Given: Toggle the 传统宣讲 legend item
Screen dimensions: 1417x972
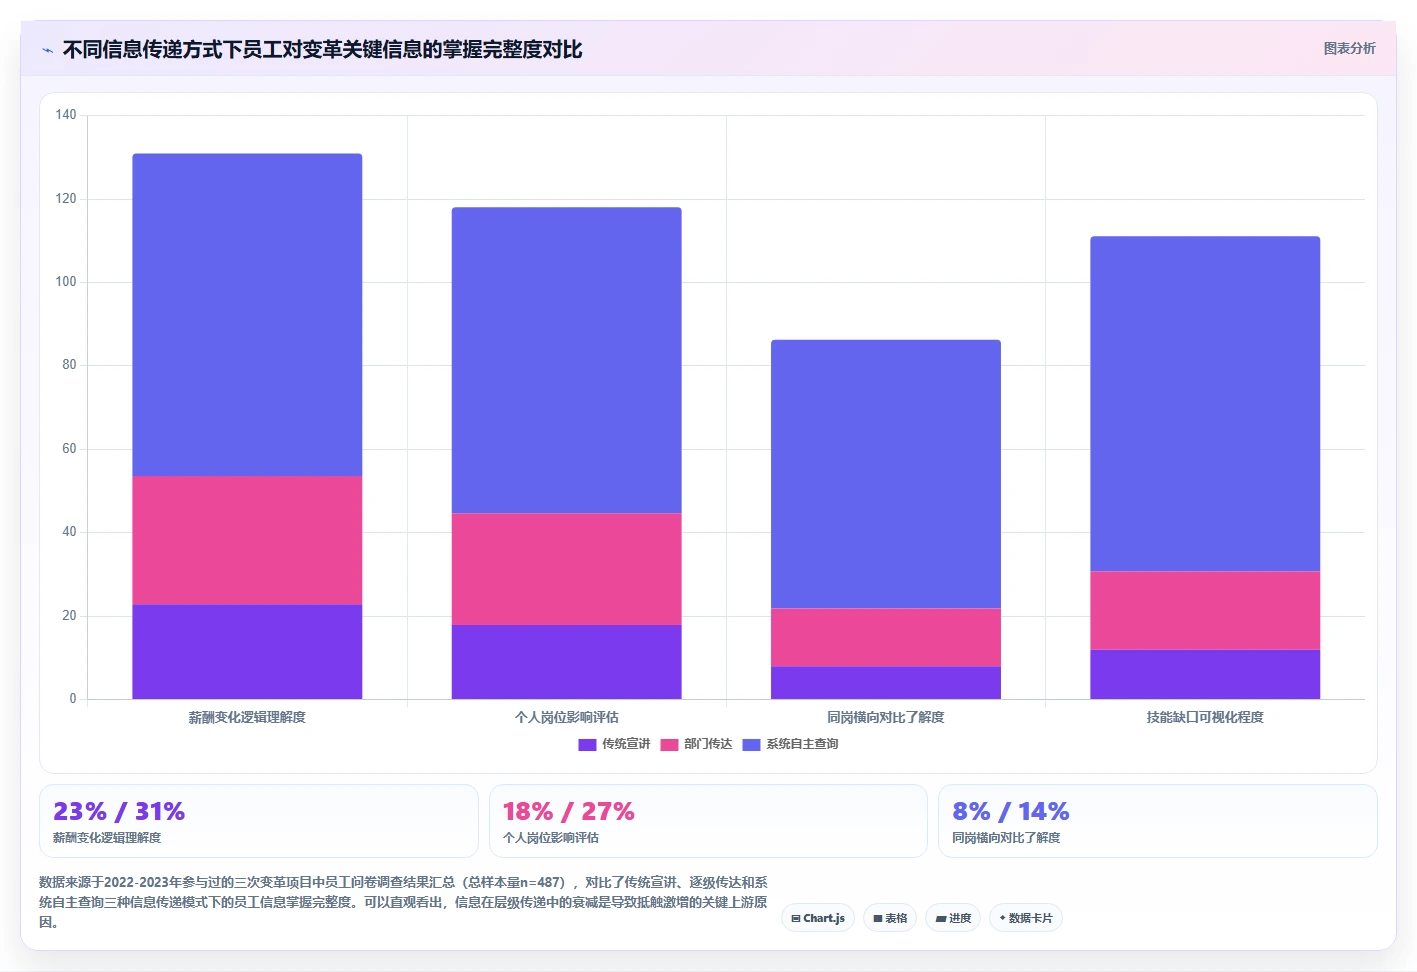Looking at the screenshot, I should point(614,744).
